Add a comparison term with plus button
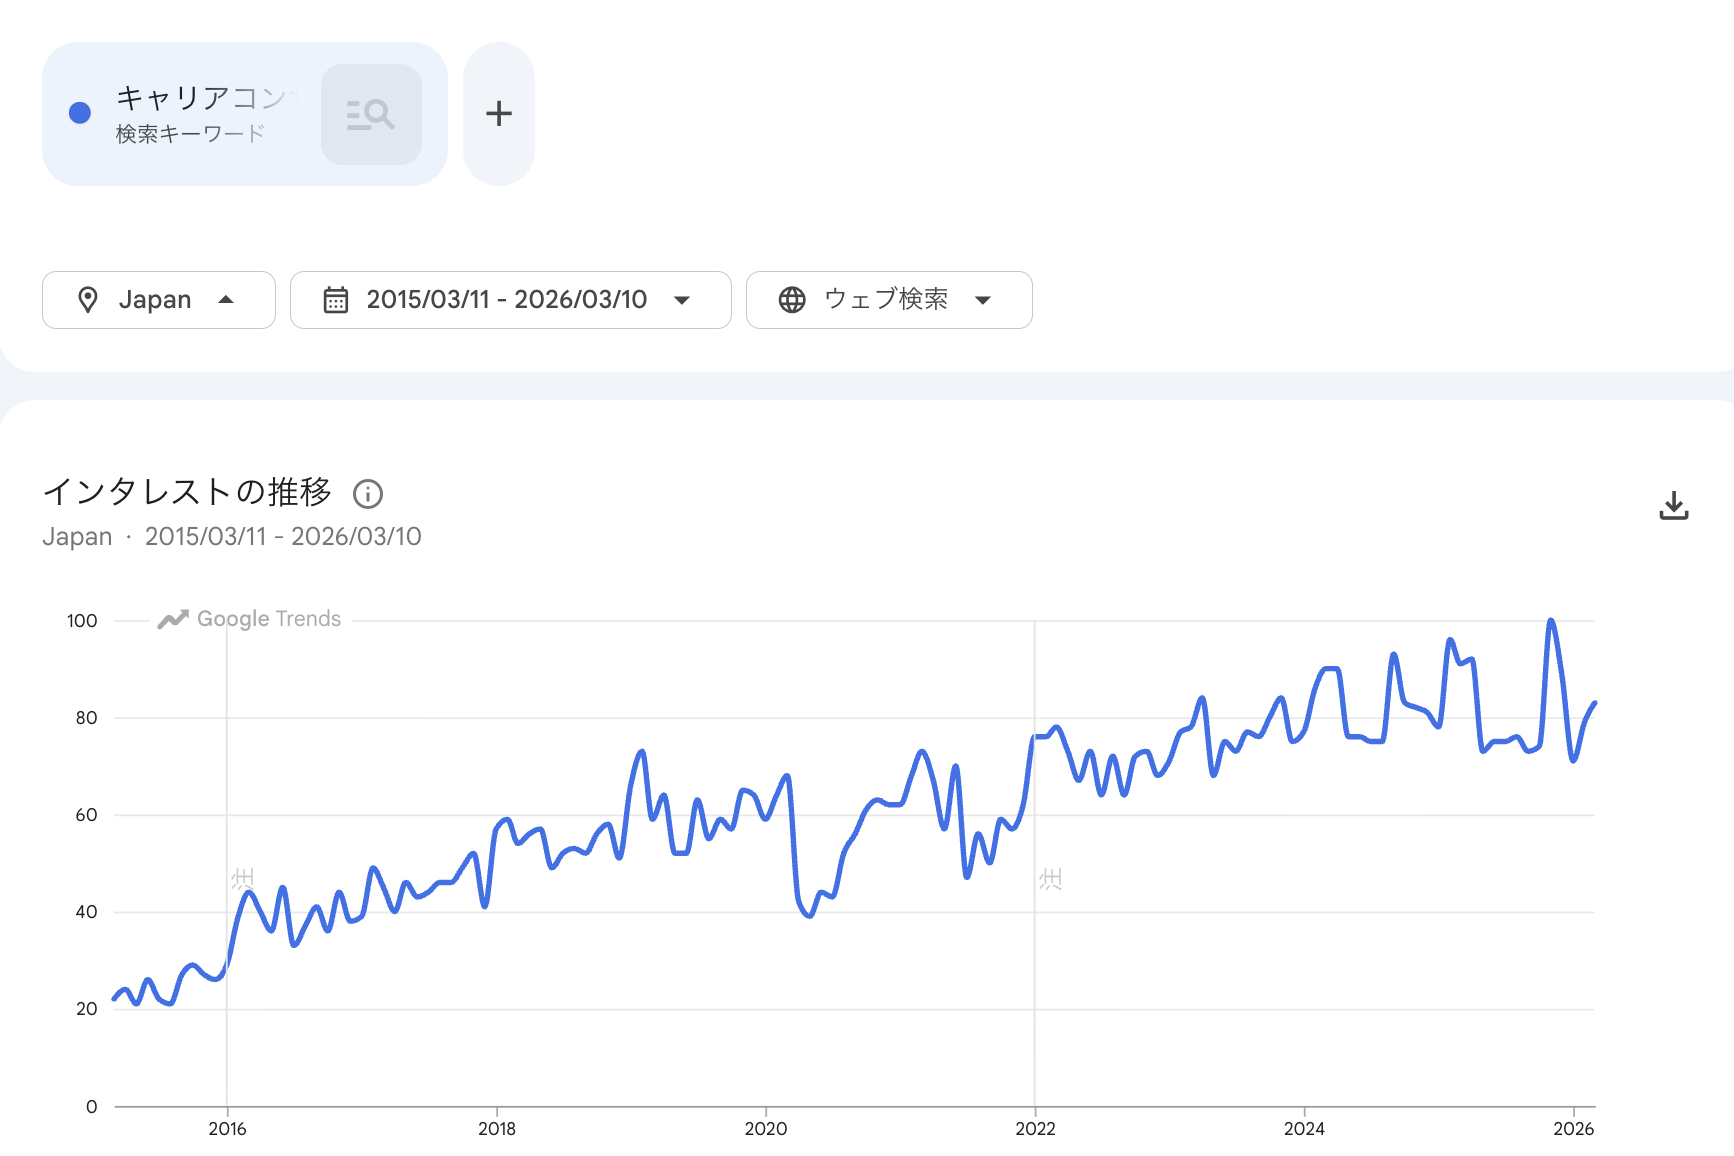 click(x=499, y=114)
